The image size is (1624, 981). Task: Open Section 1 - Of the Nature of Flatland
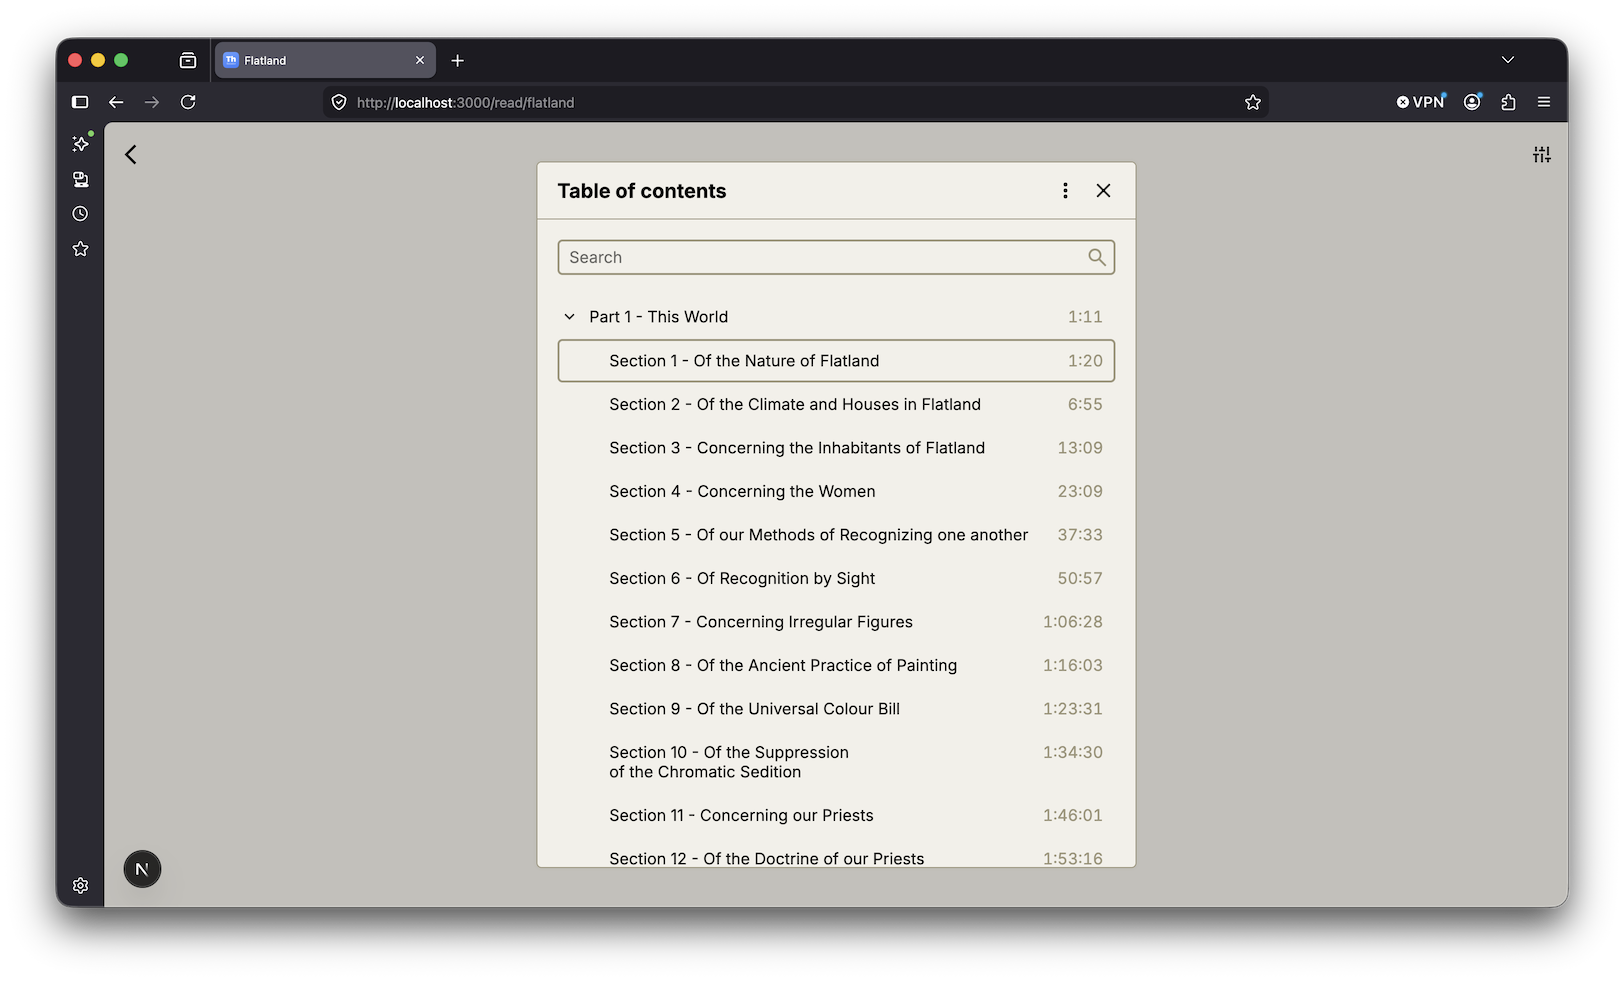coord(836,361)
